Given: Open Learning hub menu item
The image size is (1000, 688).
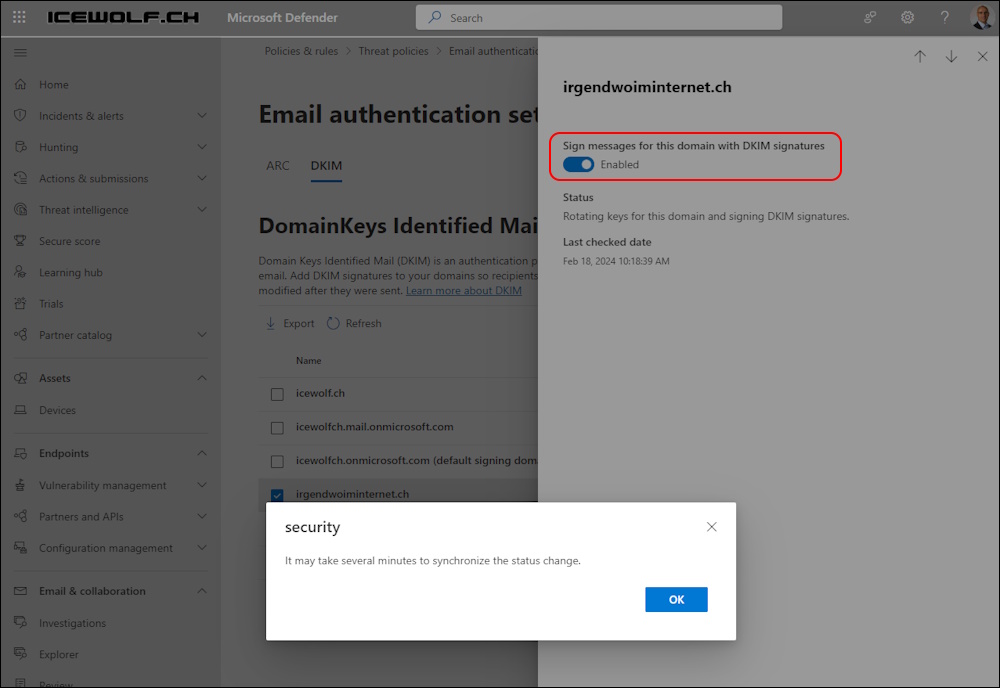Looking at the screenshot, I should coord(71,272).
